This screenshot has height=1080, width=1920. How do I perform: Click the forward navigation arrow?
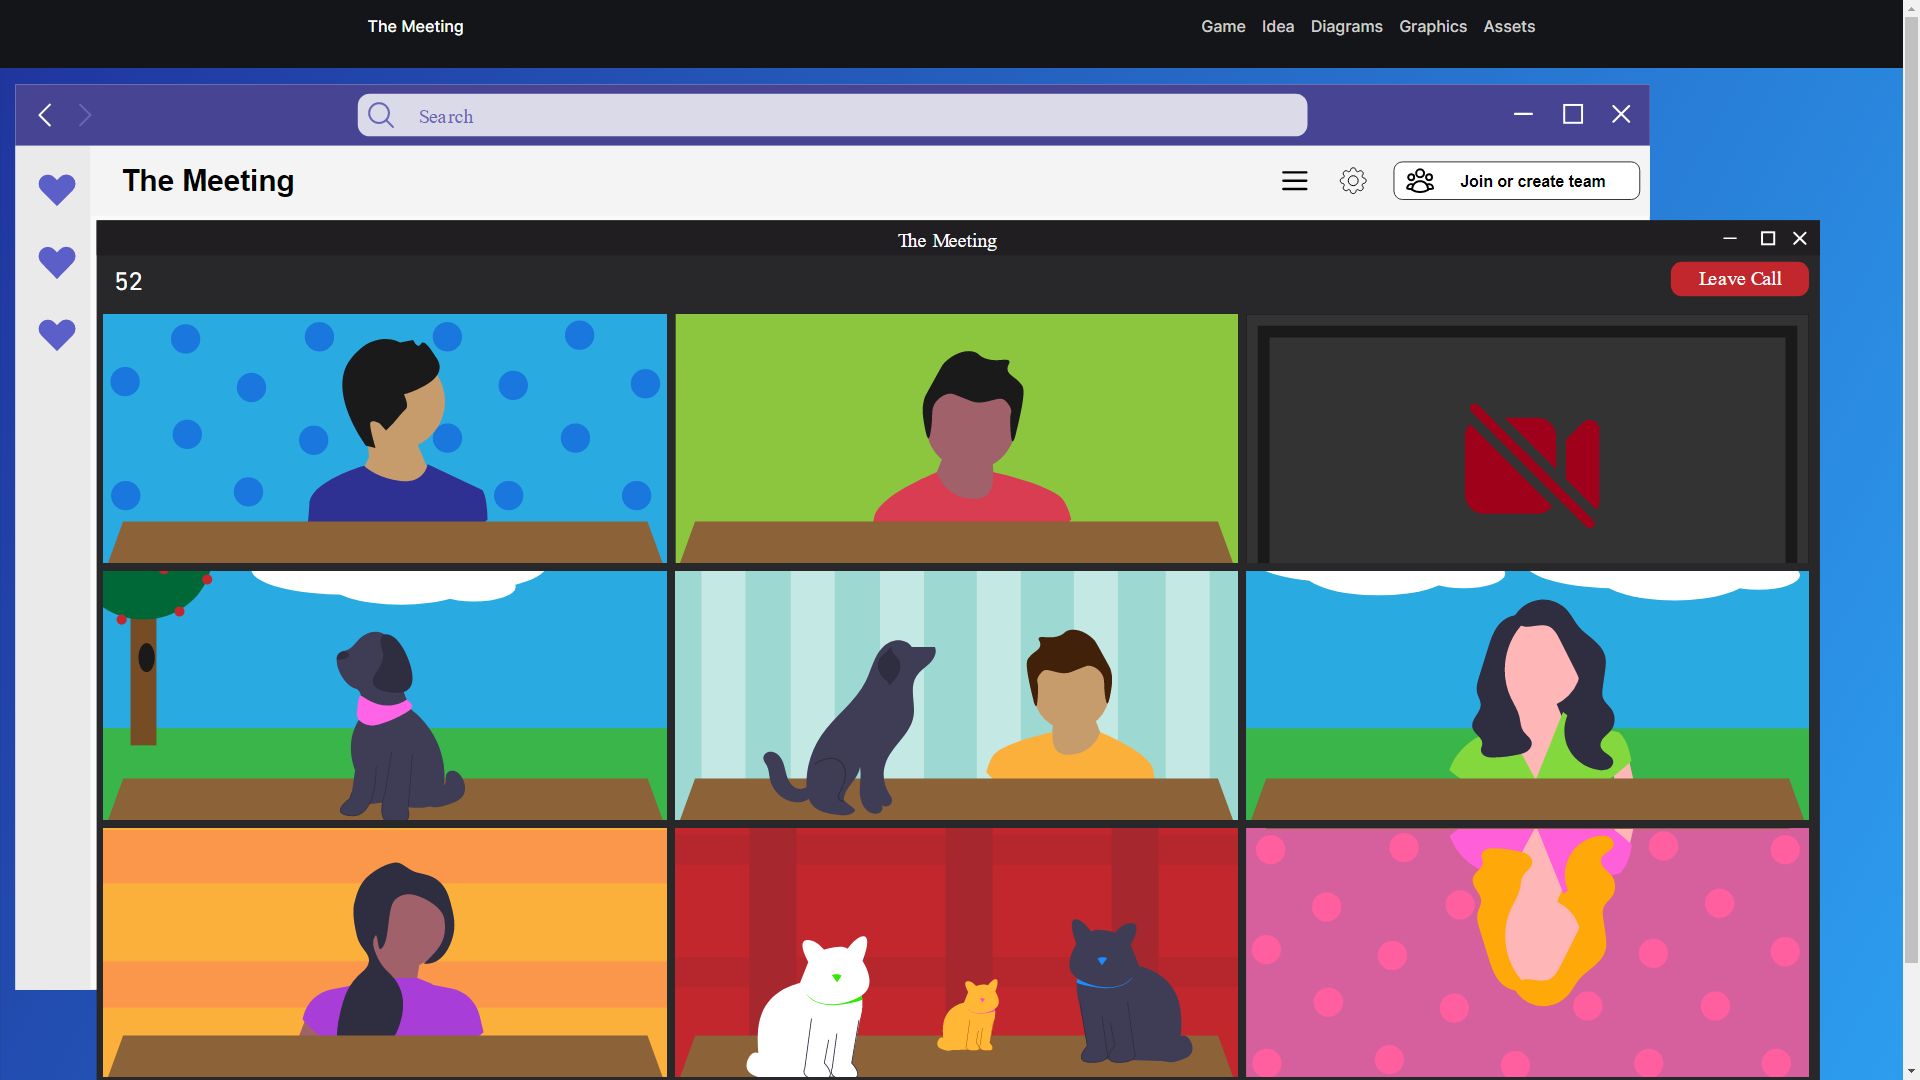85,116
